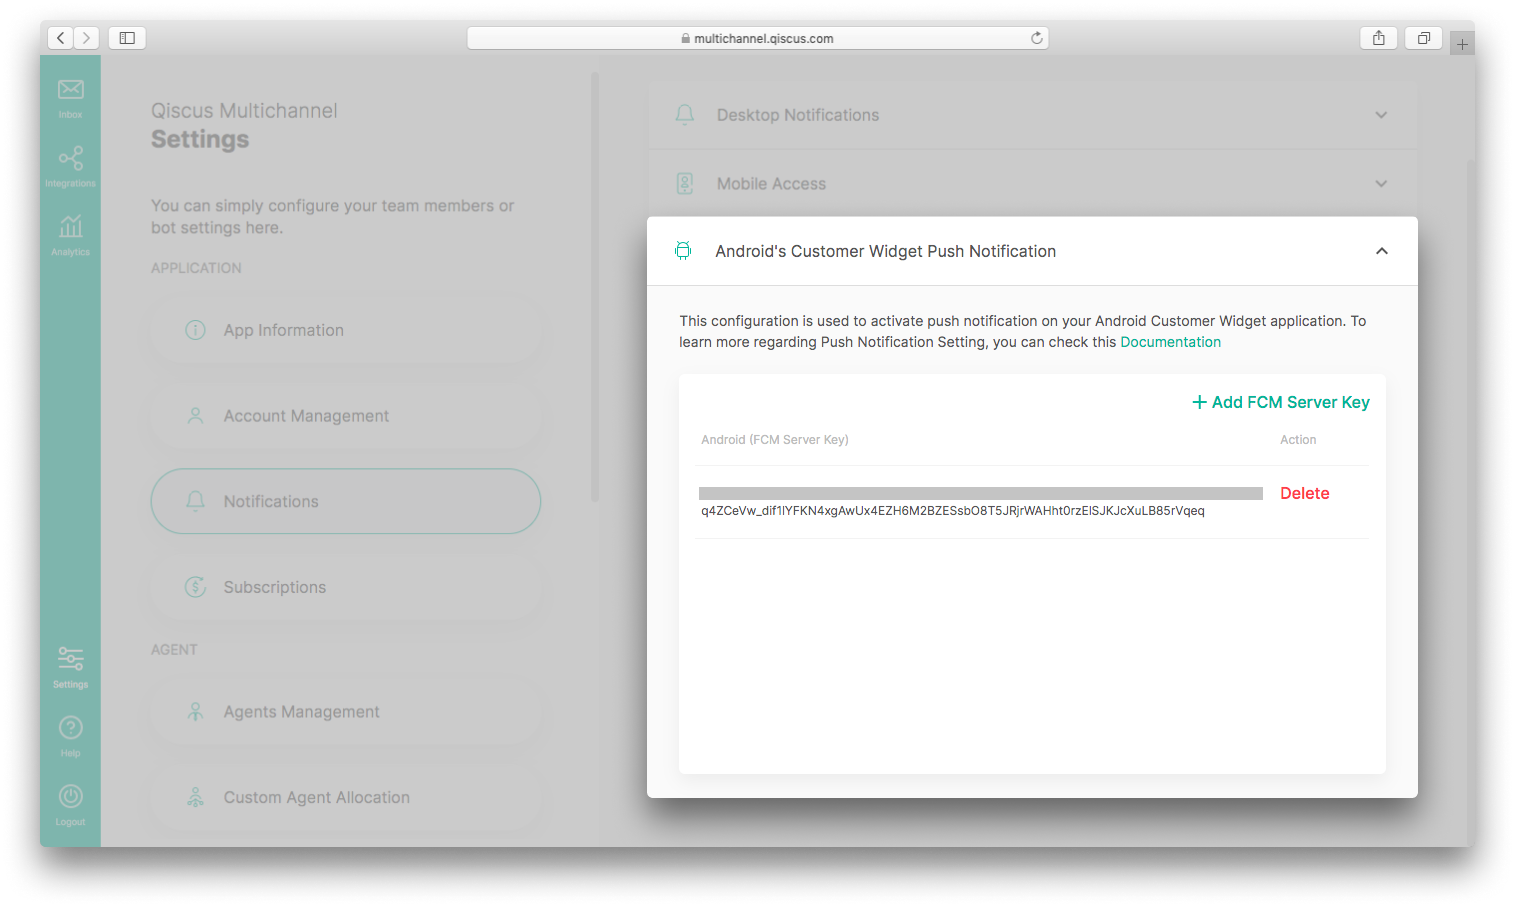Viewport: 1515px width, 907px height.
Task: Collapse Android's Customer Widget Push Notification
Action: tap(1382, 251)
